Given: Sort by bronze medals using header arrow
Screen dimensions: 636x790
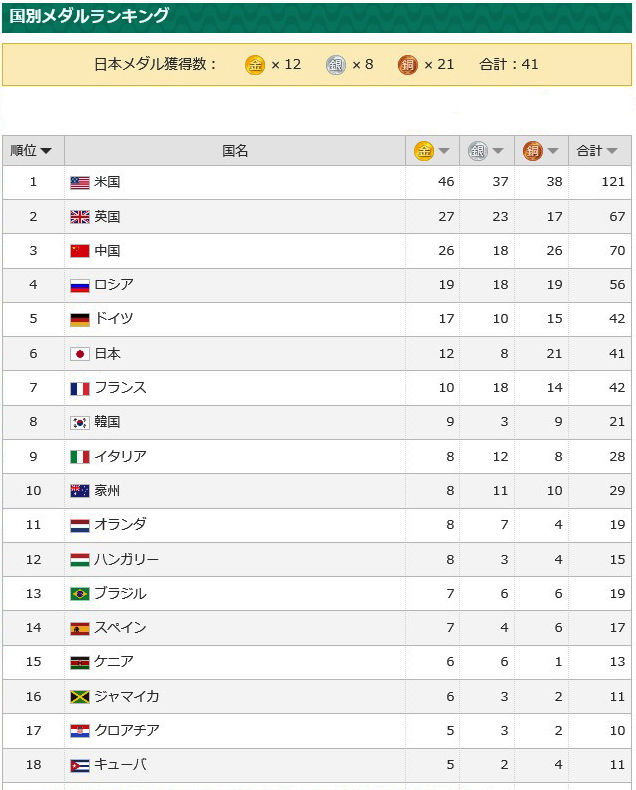Looking at the screenshot, I should [x=553, y=151].
